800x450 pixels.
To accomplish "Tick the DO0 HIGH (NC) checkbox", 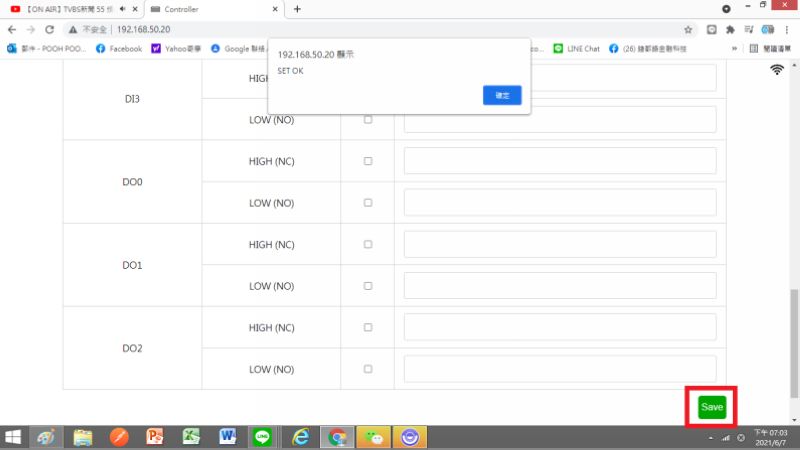I will pos(367,161).
